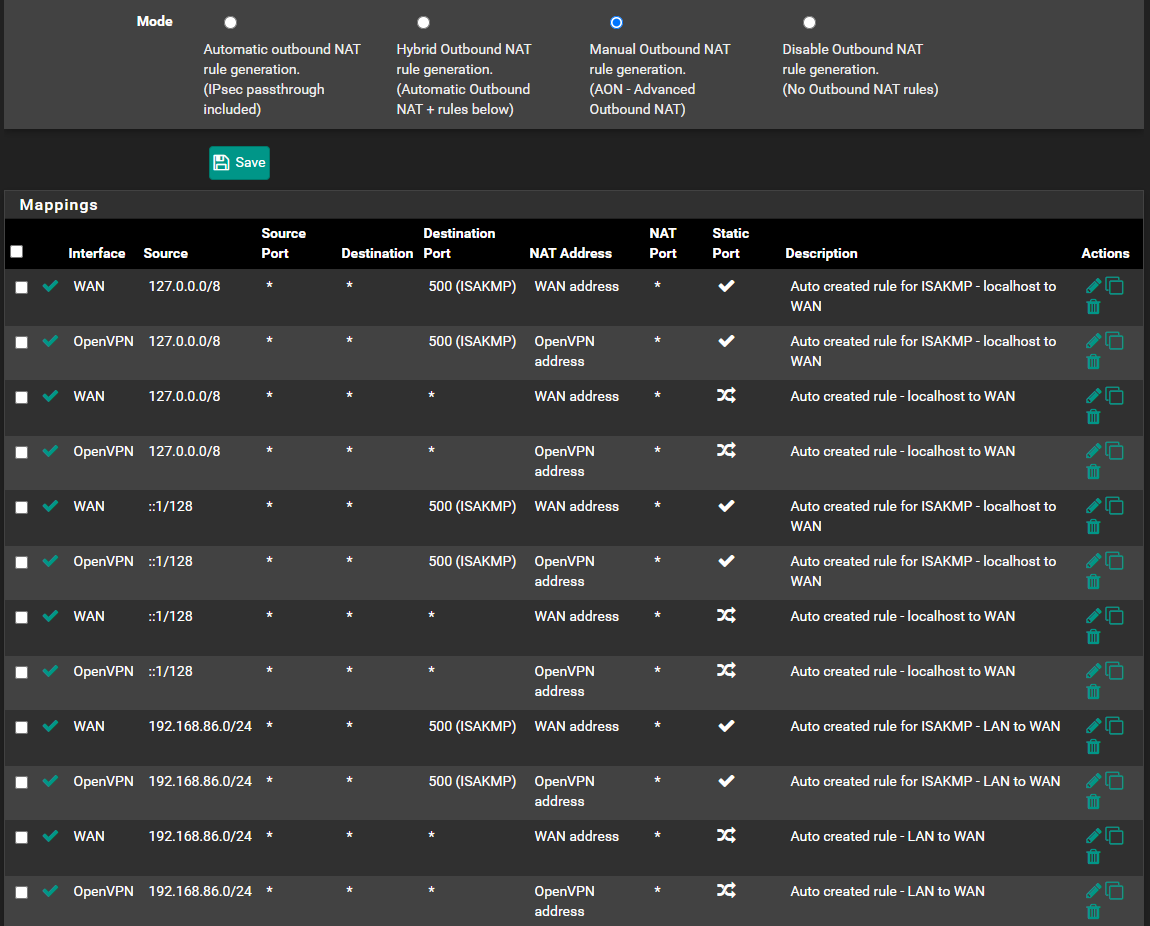Toggle enabled checkmark on WAN ::1/128 ISAKMP rule
This screenshot has height=926, width=1150.
[51, 506]
